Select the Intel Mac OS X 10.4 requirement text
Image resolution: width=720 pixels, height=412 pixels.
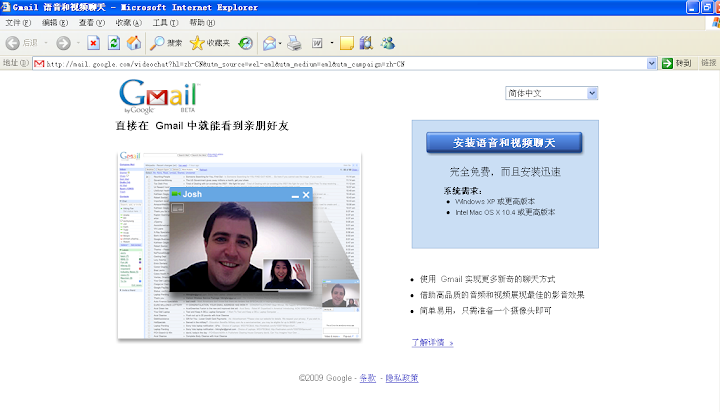pyautogui.click(x=505, y=212)
